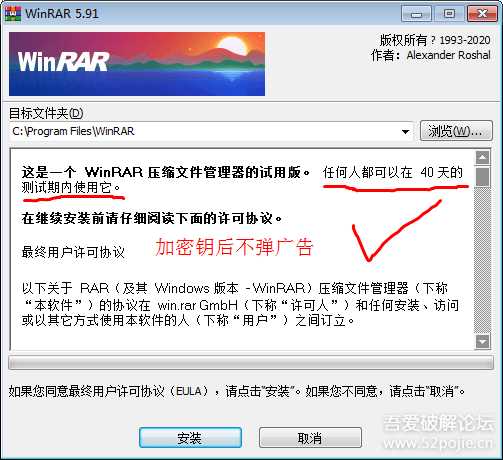503x460 pixels.
Task: Close the WinRAR 5.91 installer window
Action: [x=482, y=14]
